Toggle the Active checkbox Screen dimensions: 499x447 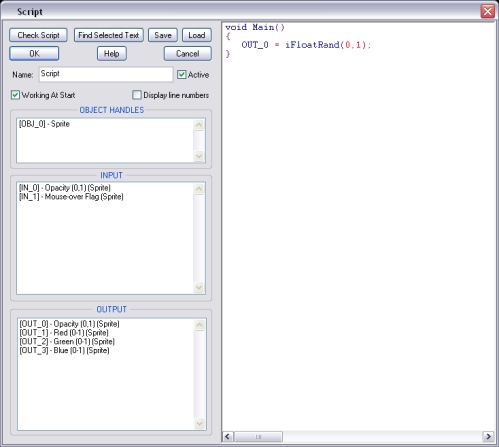[x=182, y=75]
